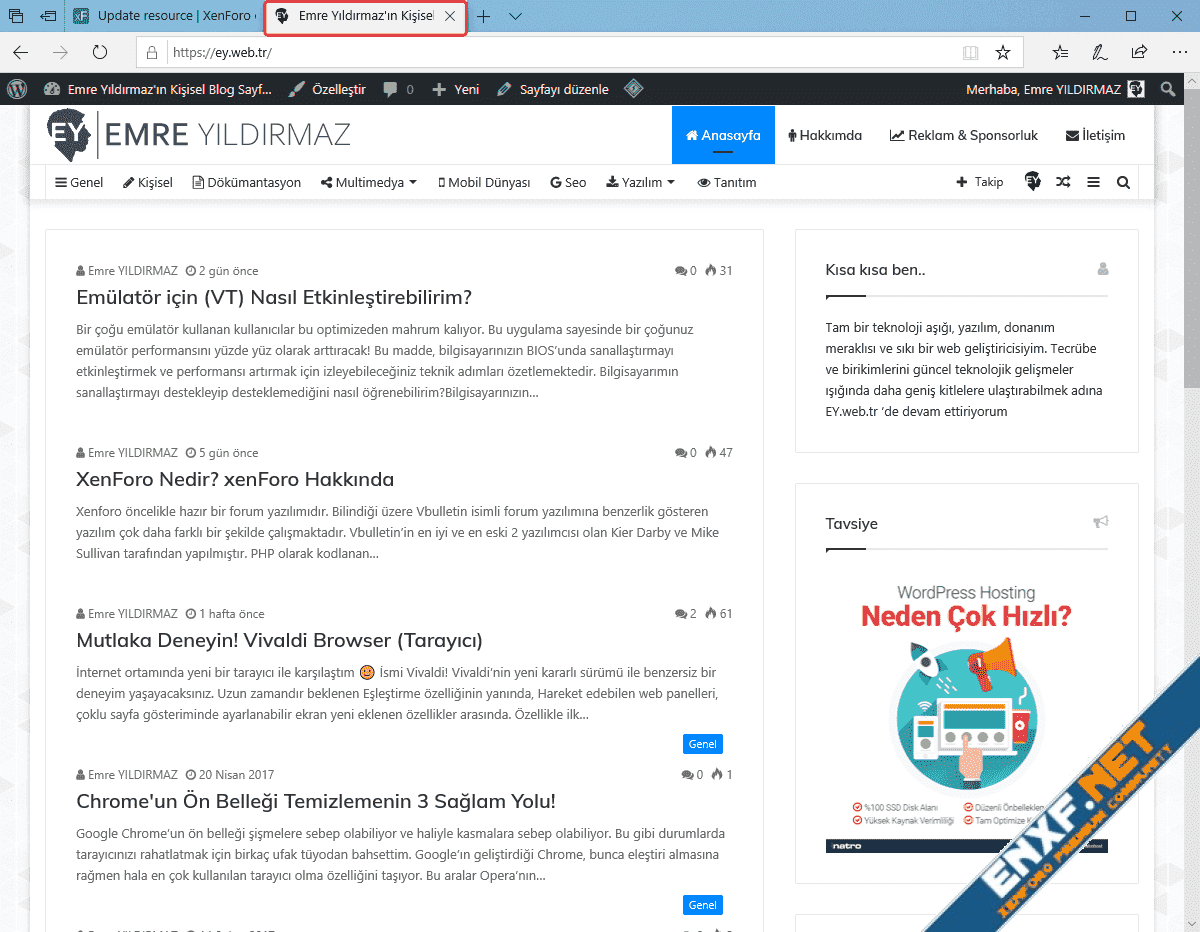Click the address bar showing ey.web.tr

point(550,53)
